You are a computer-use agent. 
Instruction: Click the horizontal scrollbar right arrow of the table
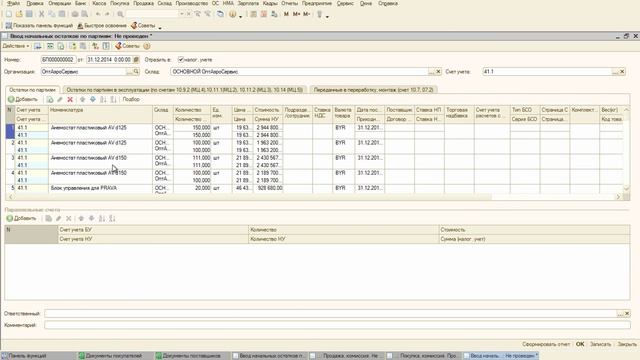point(618,197)
